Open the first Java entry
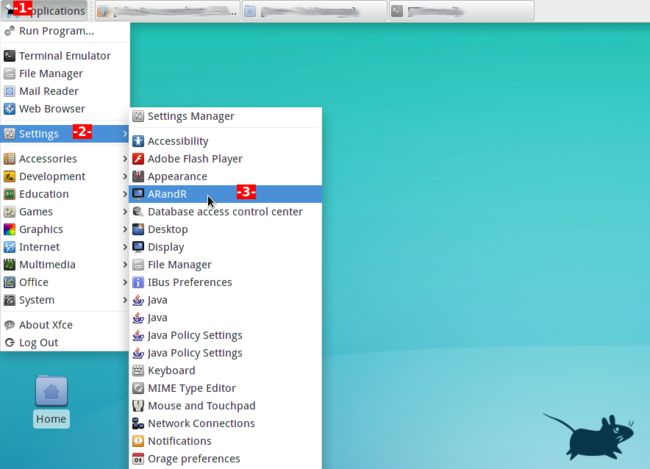Image resolution: width=650 pixels, height=469 pixels. tap(226, 300)
